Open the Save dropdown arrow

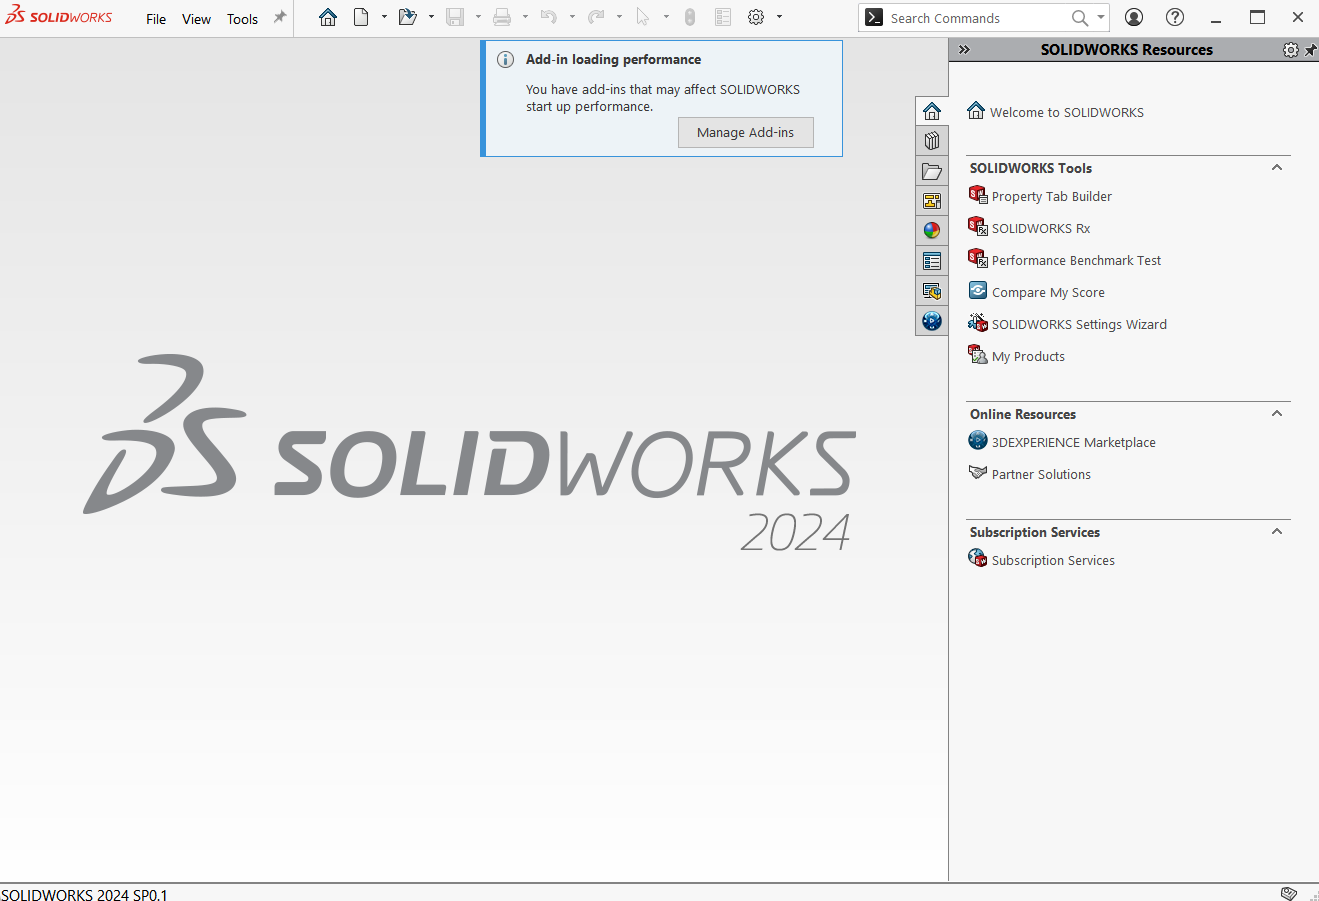(x=477, y=17)
